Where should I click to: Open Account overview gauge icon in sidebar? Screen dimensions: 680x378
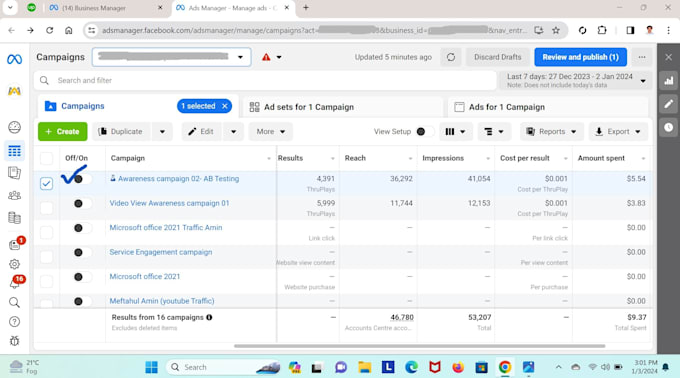pyautogui.click(x=14, y=127)
